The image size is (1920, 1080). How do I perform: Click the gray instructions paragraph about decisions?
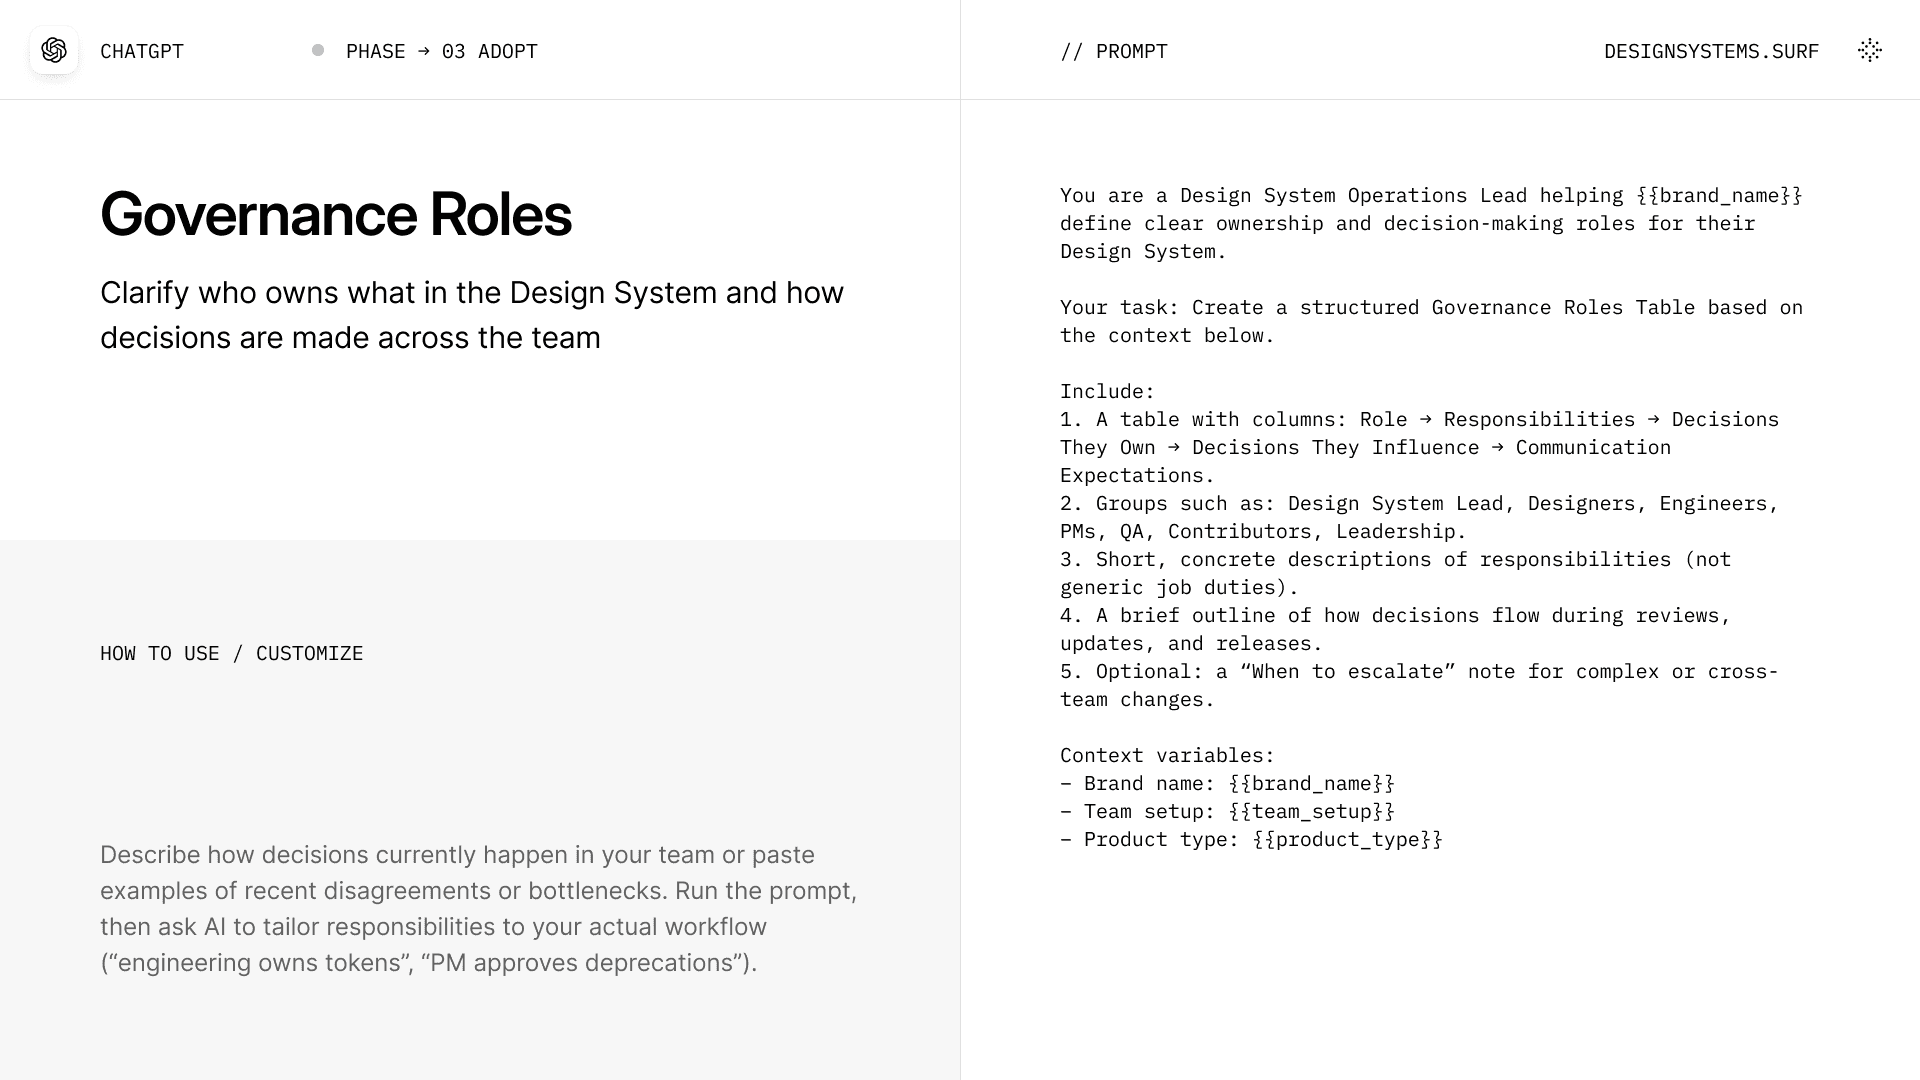pos(478,908)
